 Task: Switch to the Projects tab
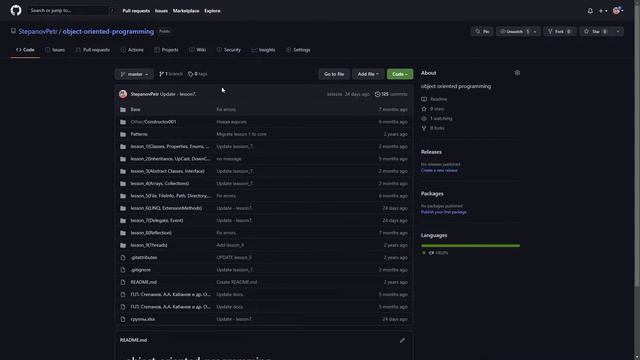coord(166,50)
